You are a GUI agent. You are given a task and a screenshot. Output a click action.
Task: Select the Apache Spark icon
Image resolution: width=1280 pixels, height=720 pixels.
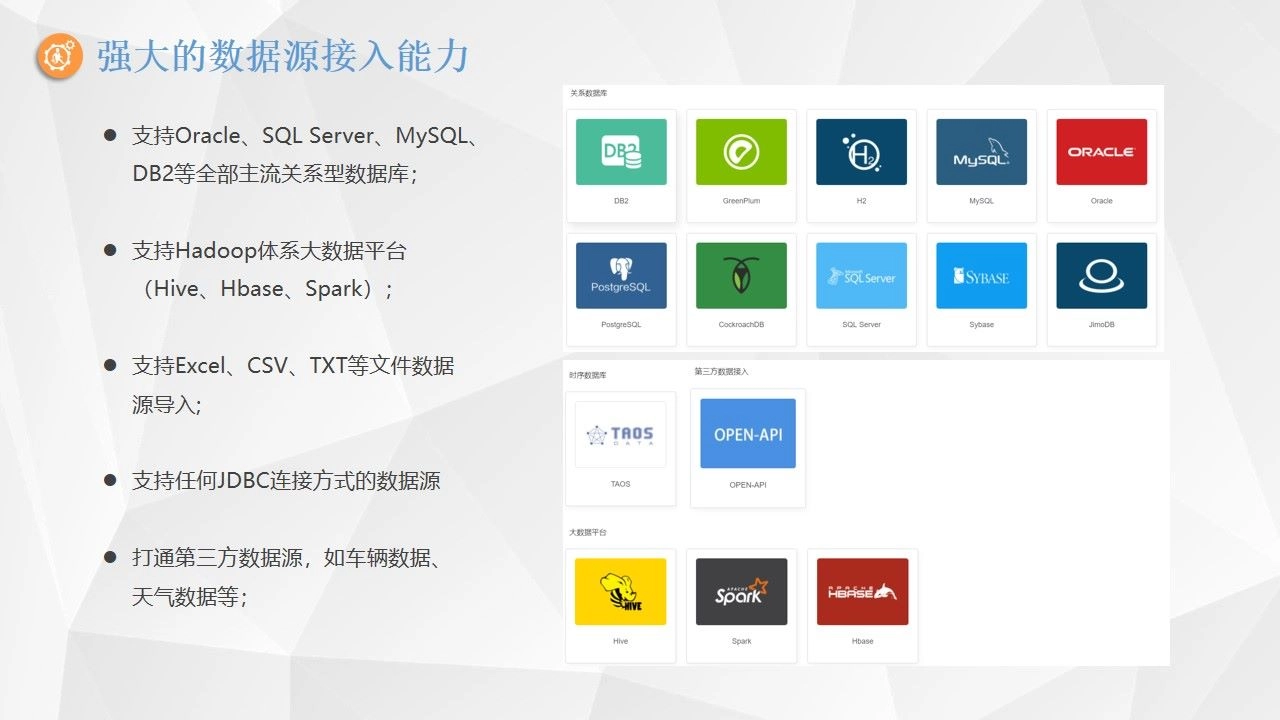(x=741, y=592)
